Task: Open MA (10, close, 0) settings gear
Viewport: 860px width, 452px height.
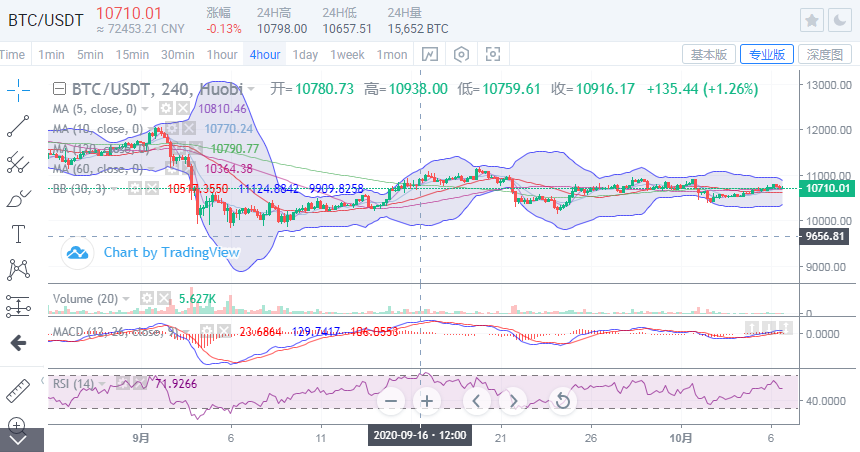Action: (172, 129)
